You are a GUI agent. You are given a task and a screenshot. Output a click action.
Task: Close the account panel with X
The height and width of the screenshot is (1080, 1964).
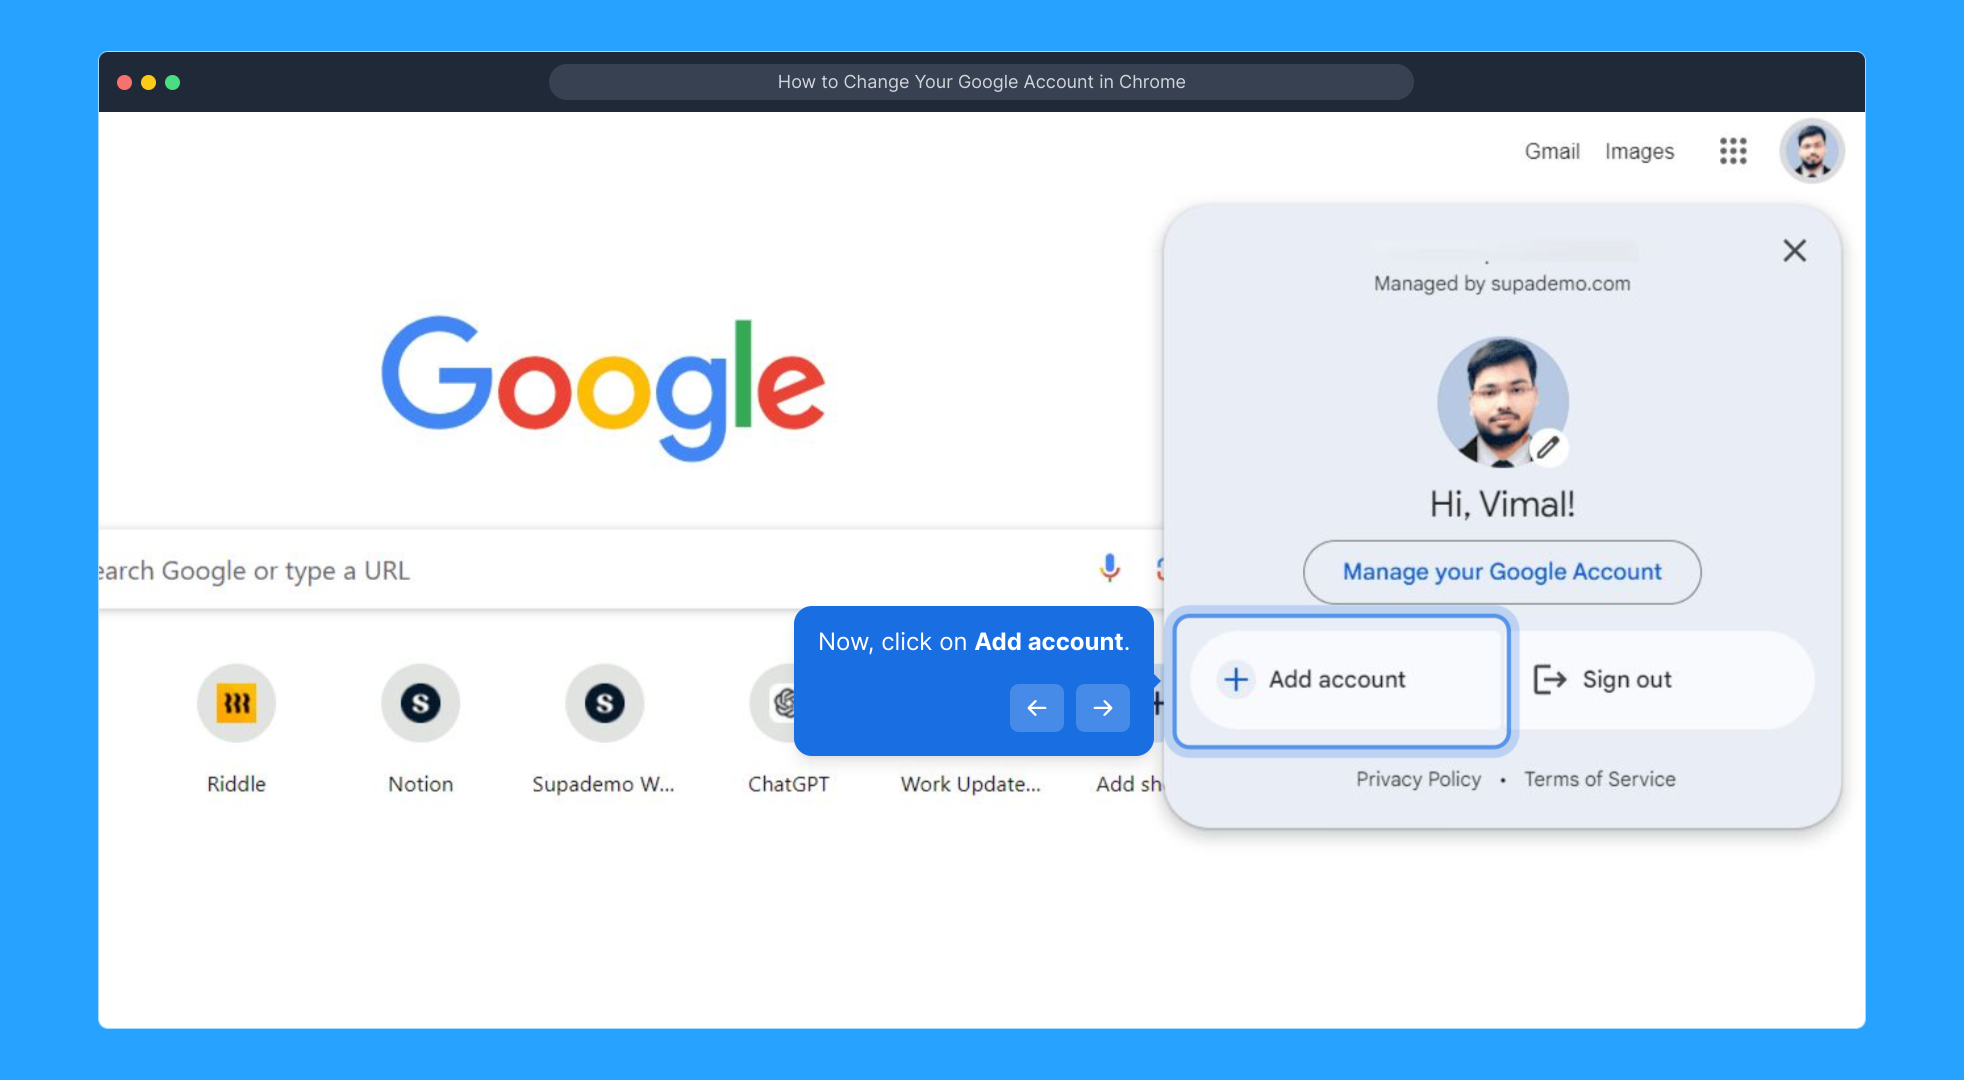pyautogui.click(x=1794, y=250)
